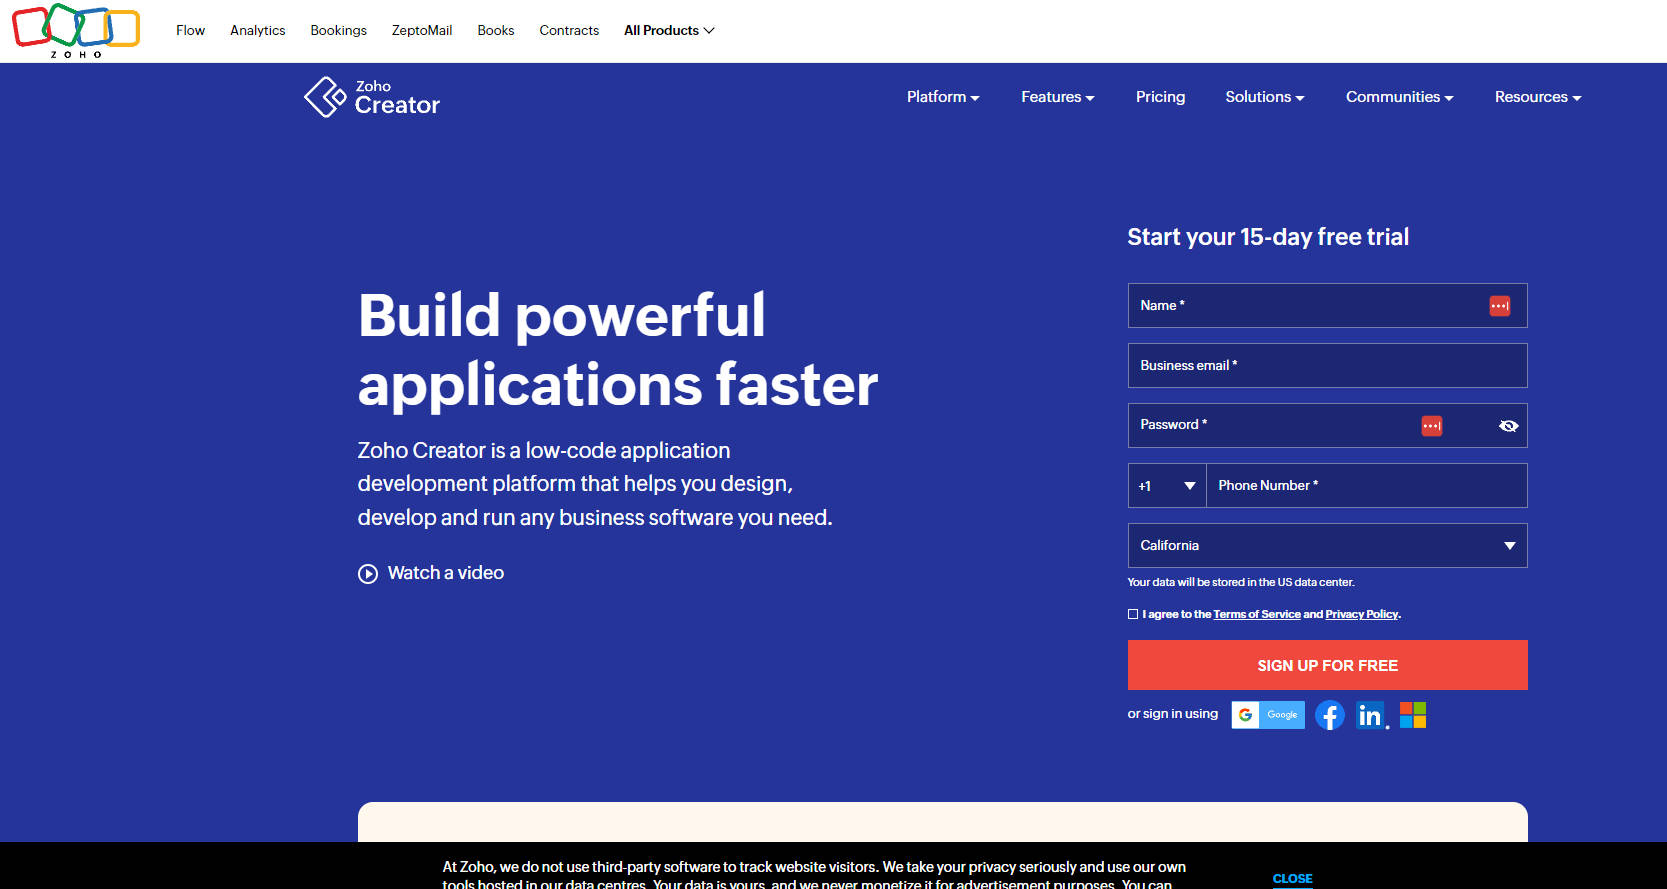Click the Business email input field
The height and width of the screenshot is (889, 1667).
pos(1327,366)
